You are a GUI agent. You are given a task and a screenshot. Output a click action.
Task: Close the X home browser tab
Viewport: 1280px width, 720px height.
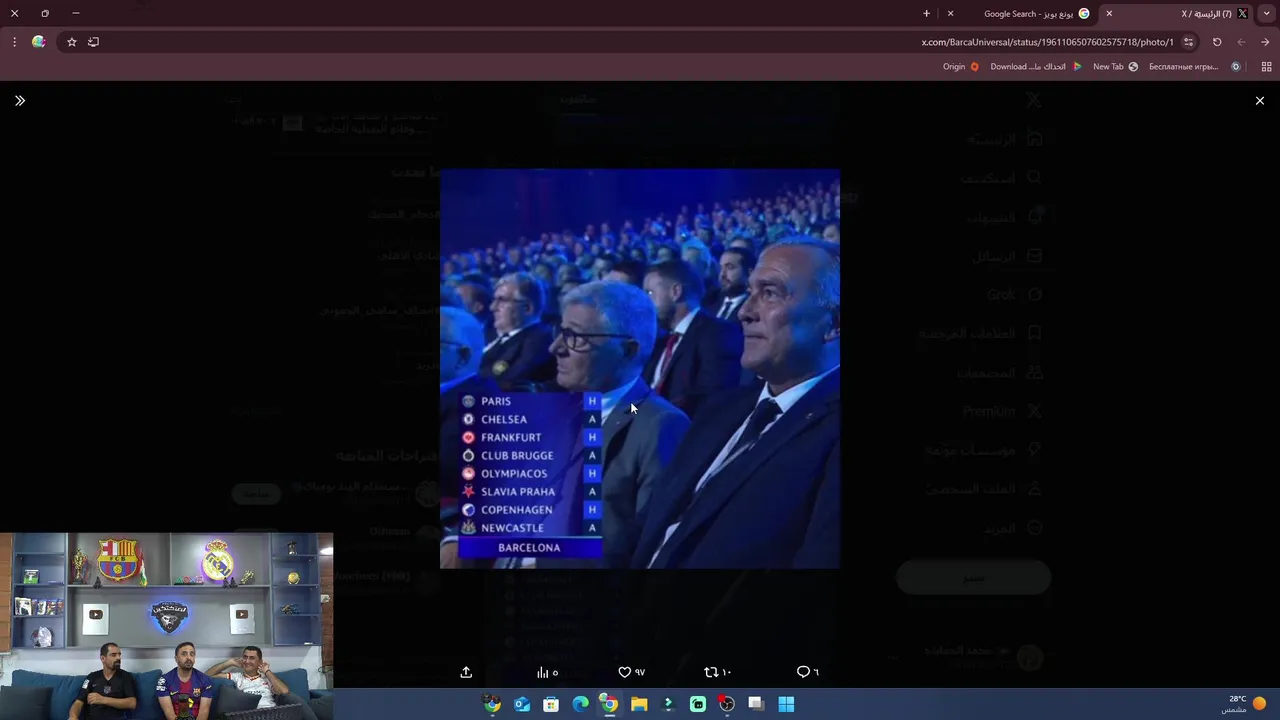pos(1109,14)
